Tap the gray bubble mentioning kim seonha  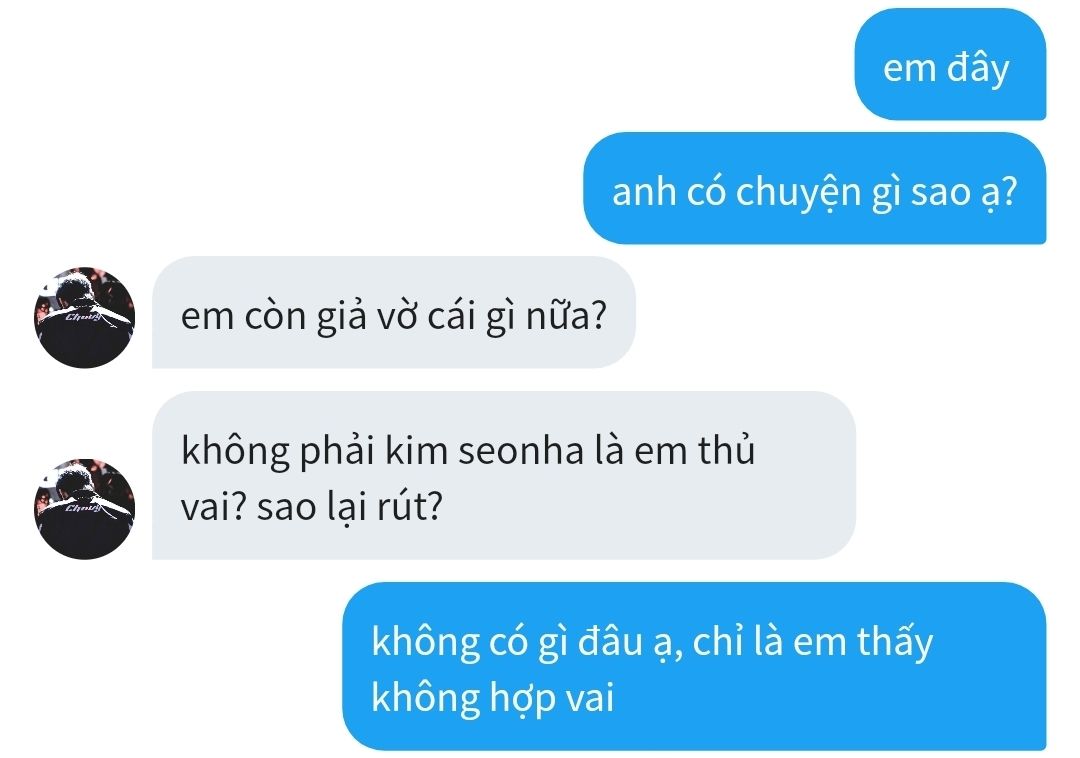[x=503, y=476]
